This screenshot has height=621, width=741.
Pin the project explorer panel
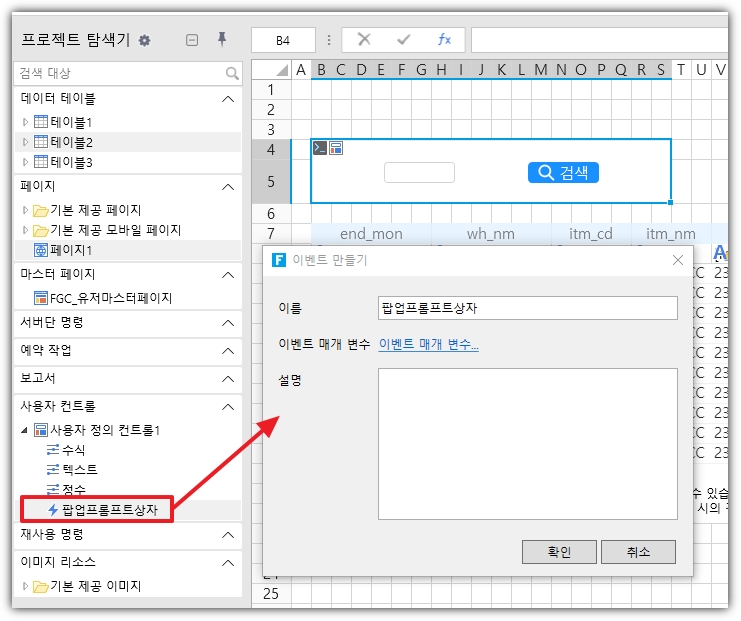pos(222,40)
